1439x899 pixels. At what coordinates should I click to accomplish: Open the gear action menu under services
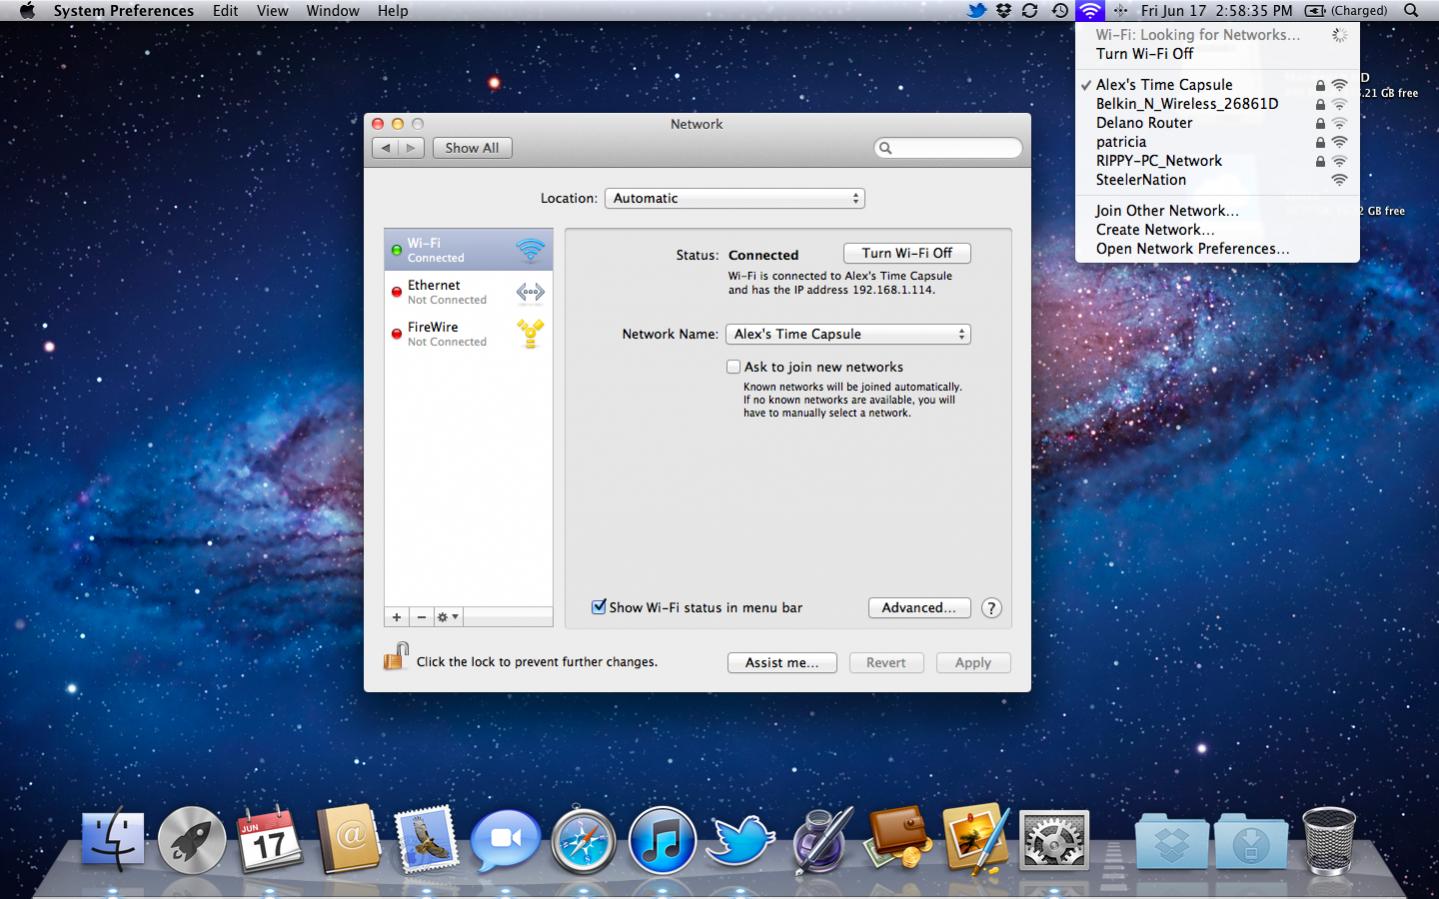447,617
